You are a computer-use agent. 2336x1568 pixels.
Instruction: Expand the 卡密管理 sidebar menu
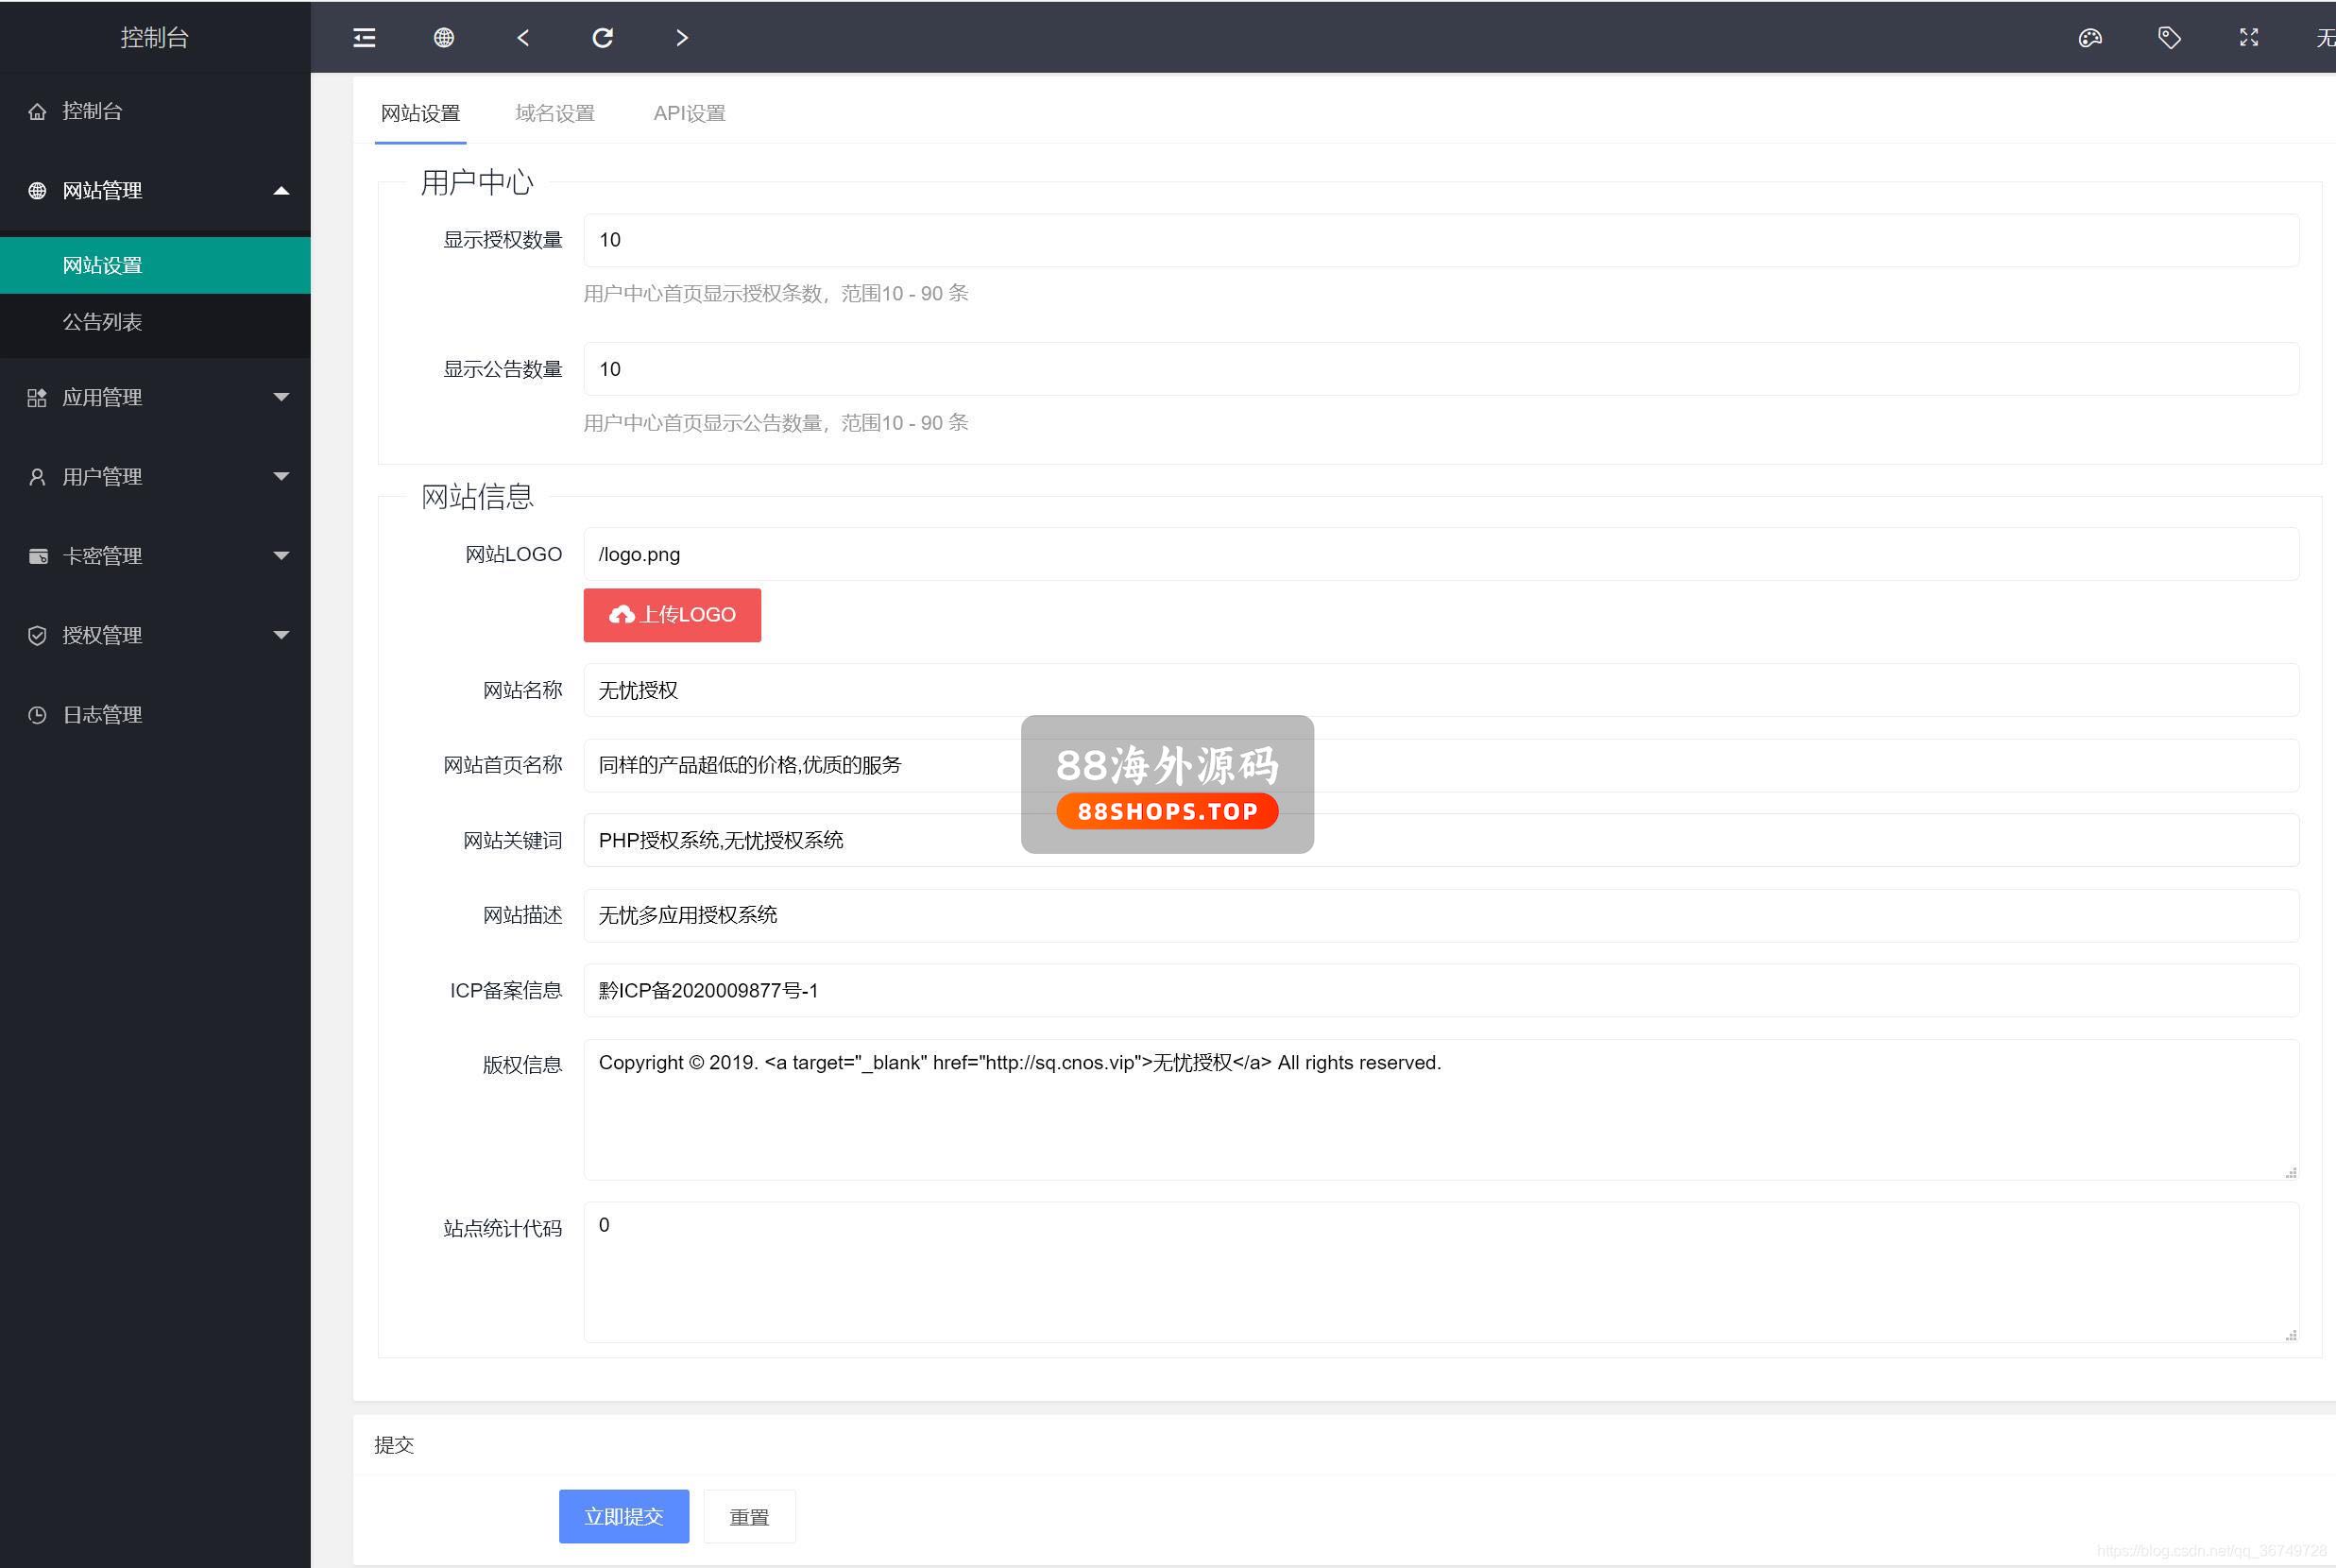[155, 556]
